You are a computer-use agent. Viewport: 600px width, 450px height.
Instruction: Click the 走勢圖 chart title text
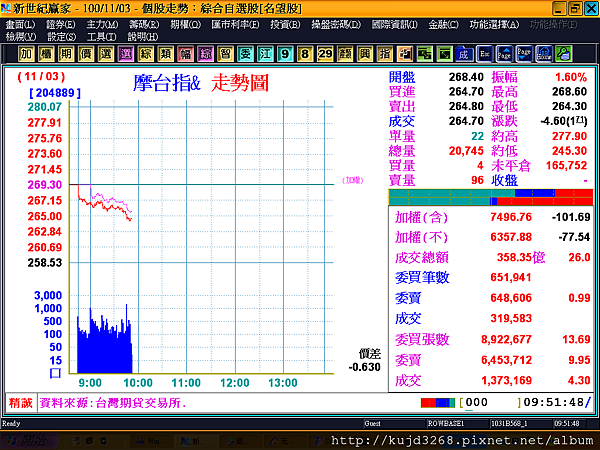tap(240, 83)
